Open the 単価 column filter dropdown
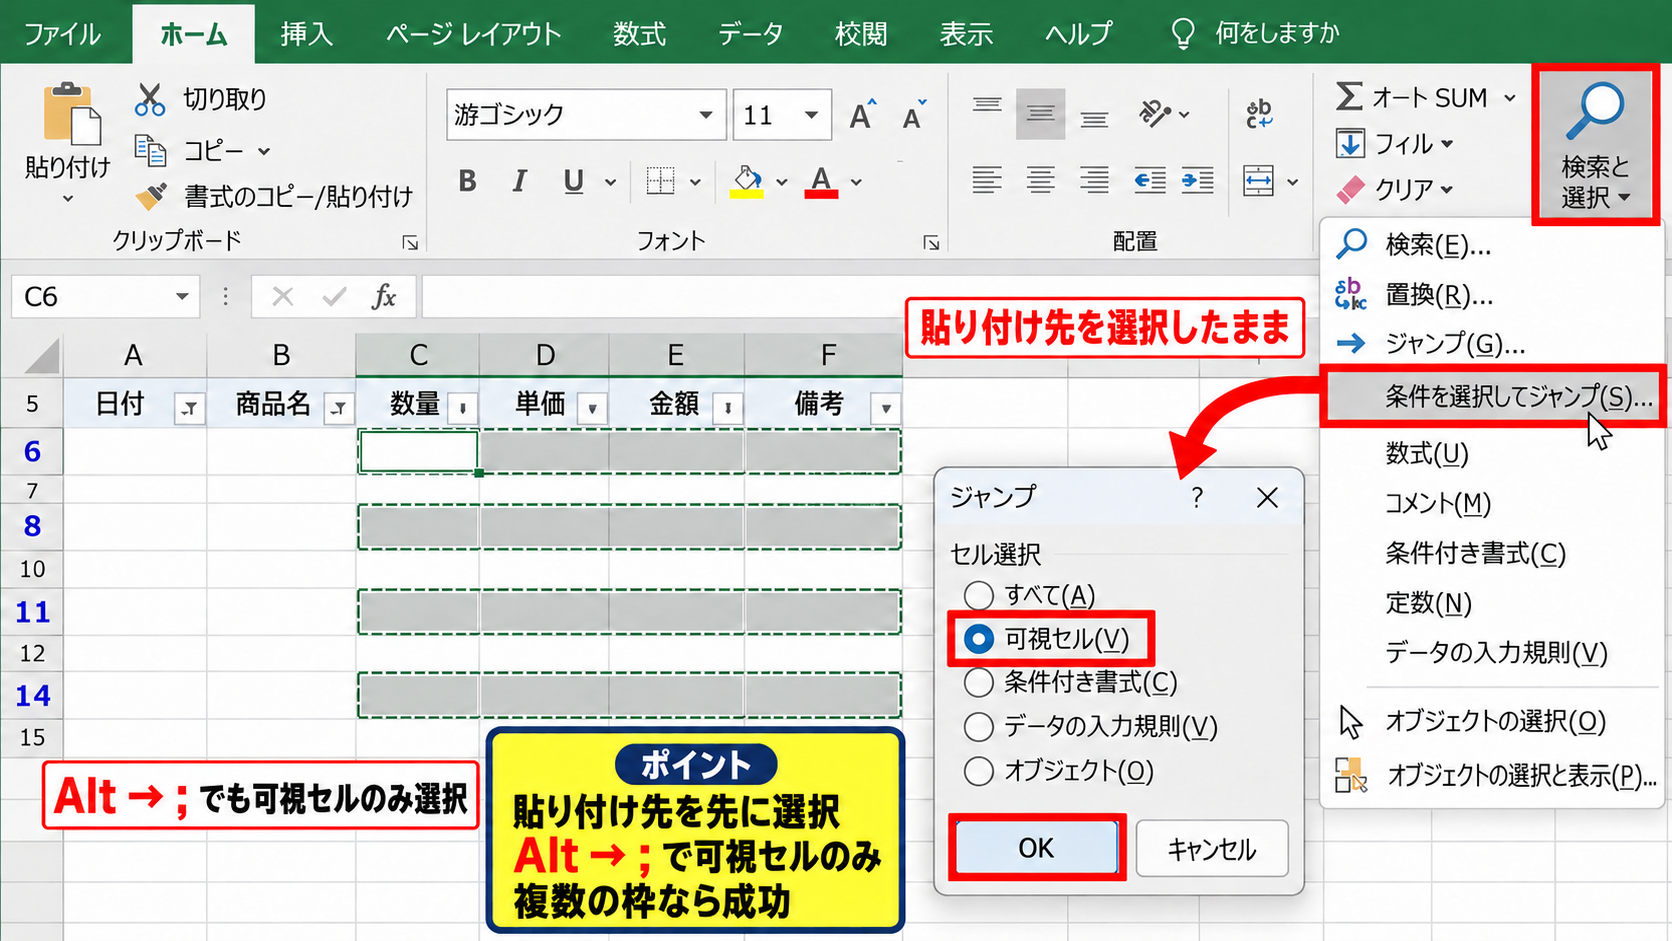This screenshot has width=1672, height=941. pyautogui.click(x=593, y=408)
